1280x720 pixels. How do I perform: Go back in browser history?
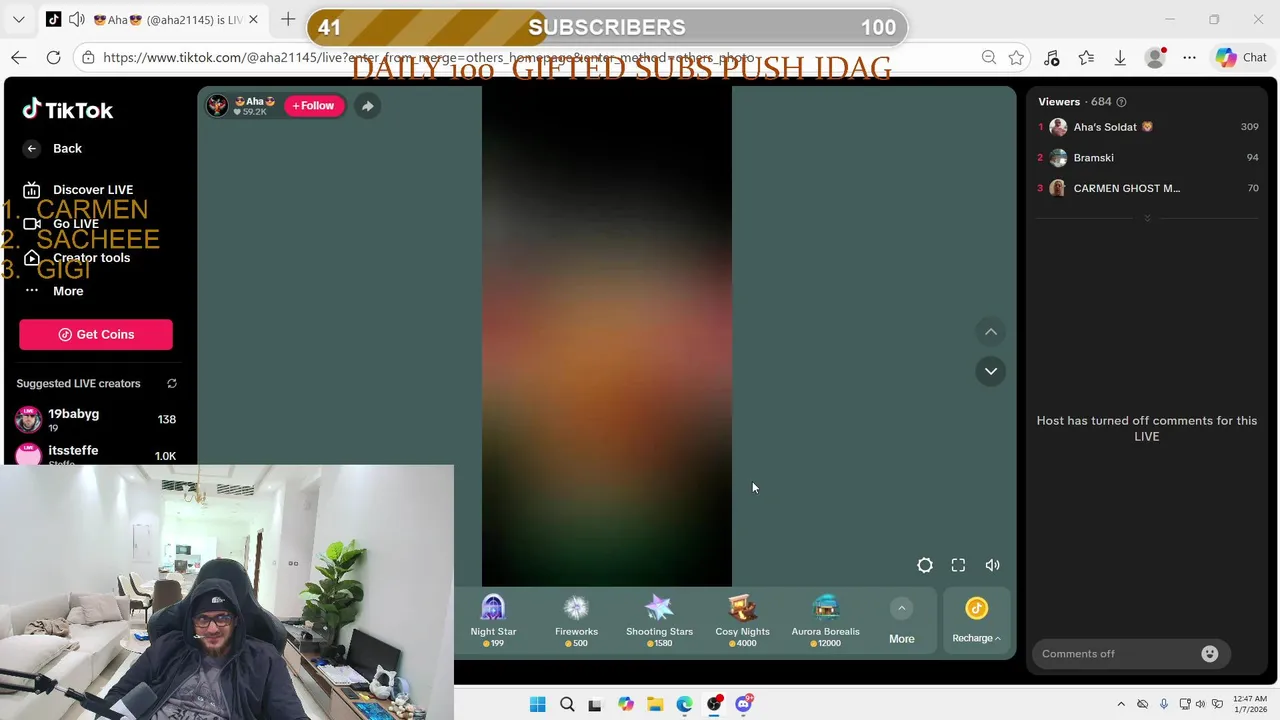19,58
